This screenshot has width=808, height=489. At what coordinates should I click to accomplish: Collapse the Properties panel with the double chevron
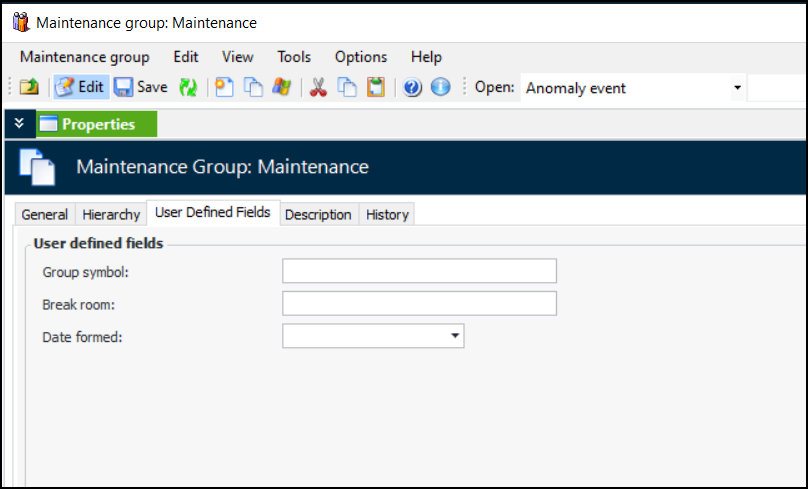point(19,124)
